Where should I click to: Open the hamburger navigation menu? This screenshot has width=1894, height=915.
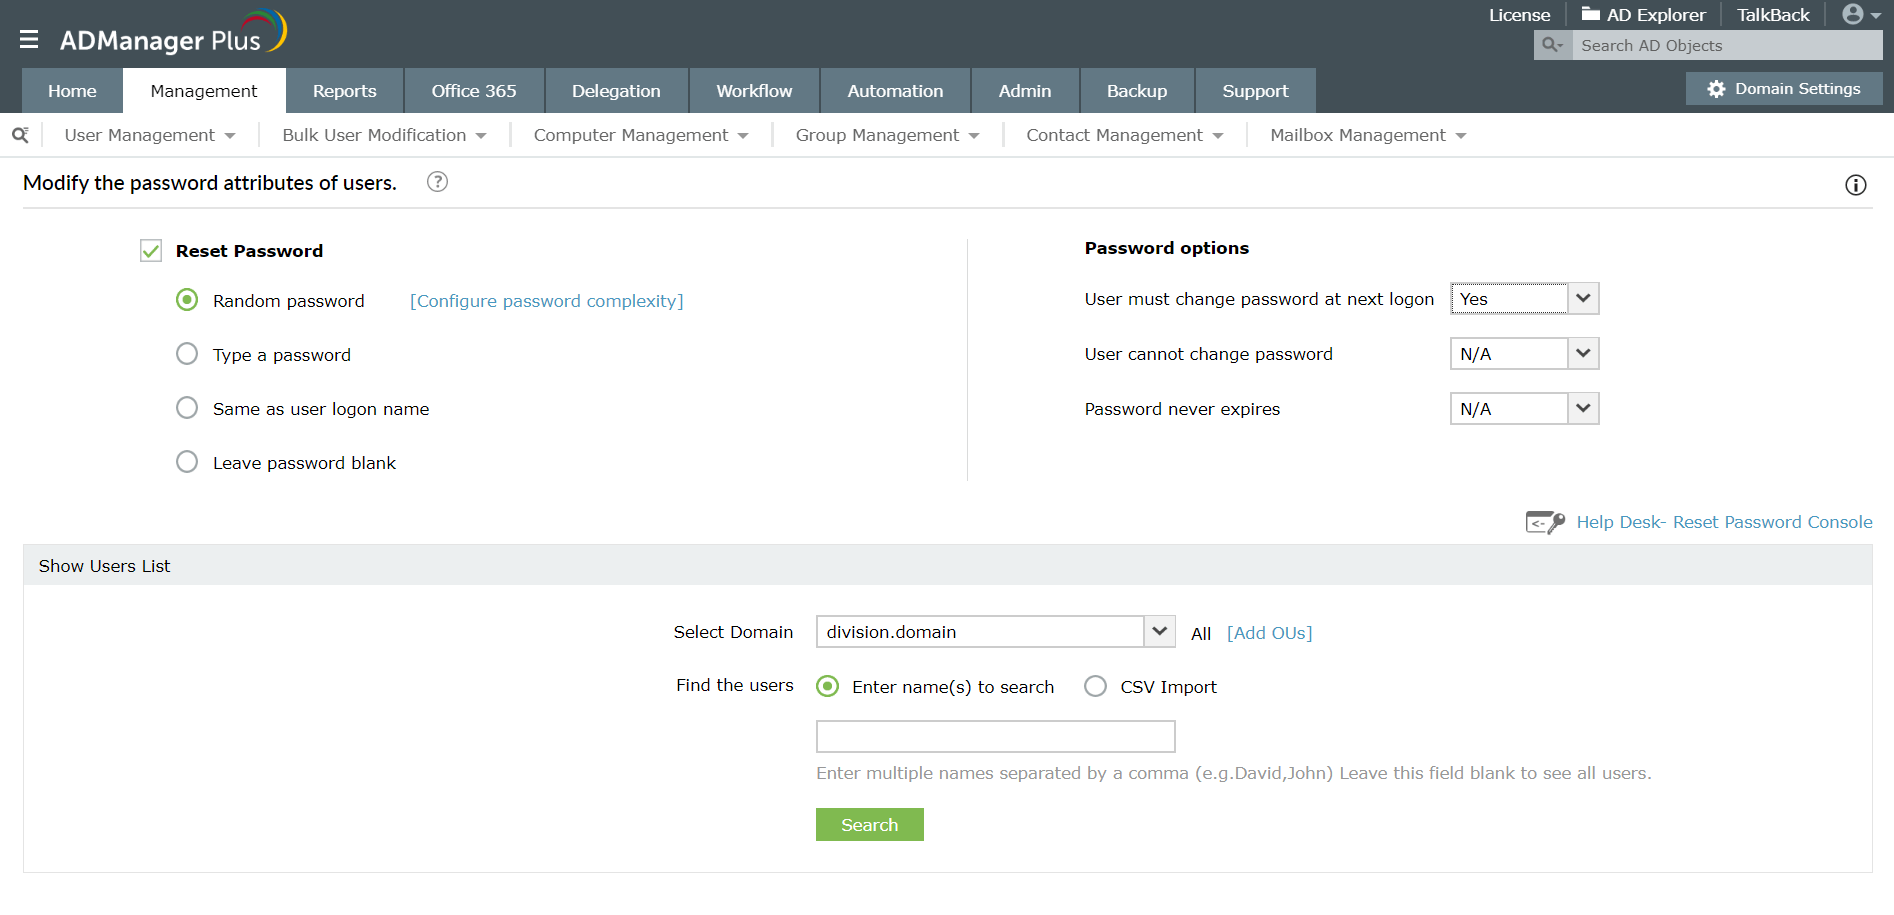(x=29, y=39)
